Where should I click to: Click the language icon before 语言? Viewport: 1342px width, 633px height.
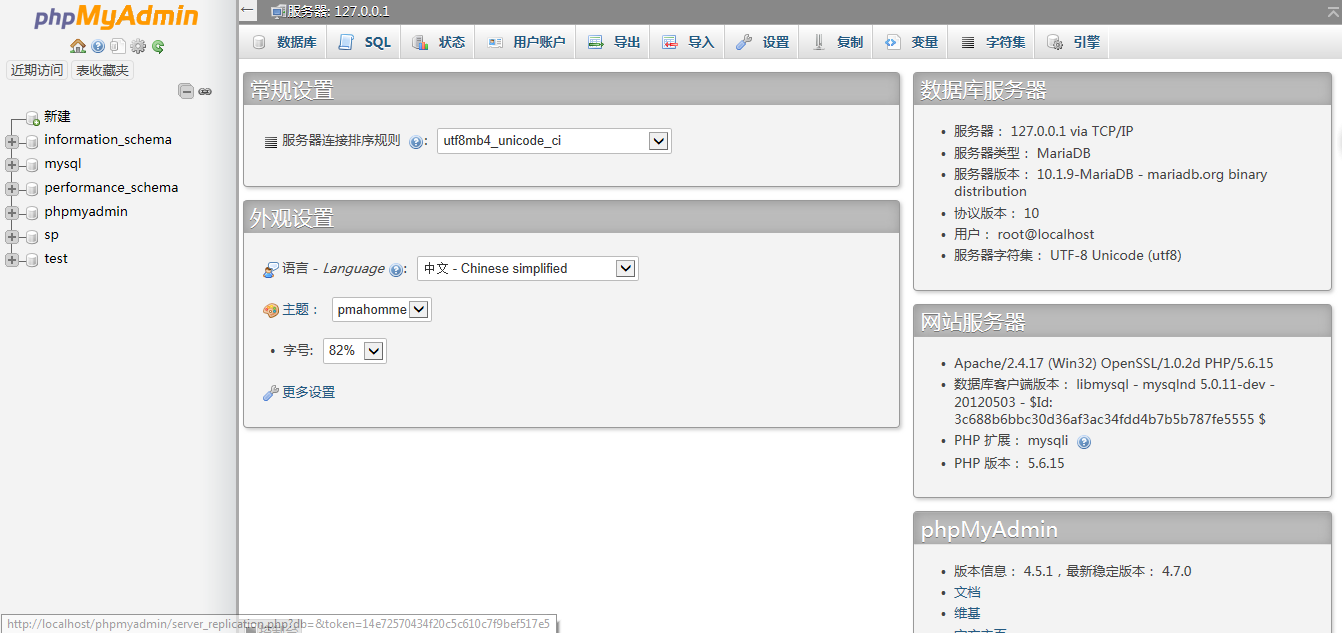pyautogui.click(x=270, y=269)
